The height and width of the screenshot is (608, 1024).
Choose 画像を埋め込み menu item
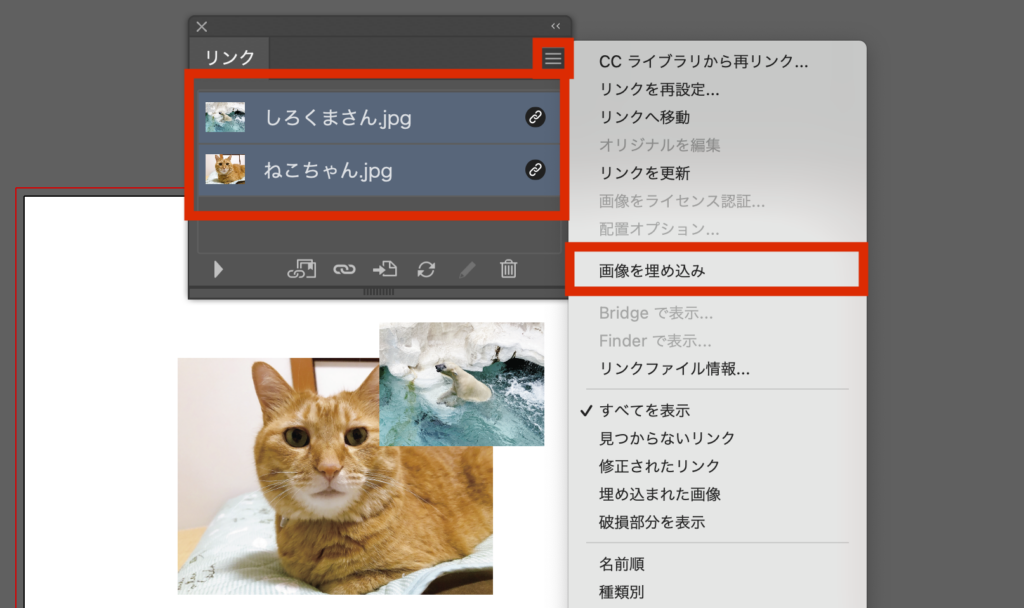click(x=652, y=270)
